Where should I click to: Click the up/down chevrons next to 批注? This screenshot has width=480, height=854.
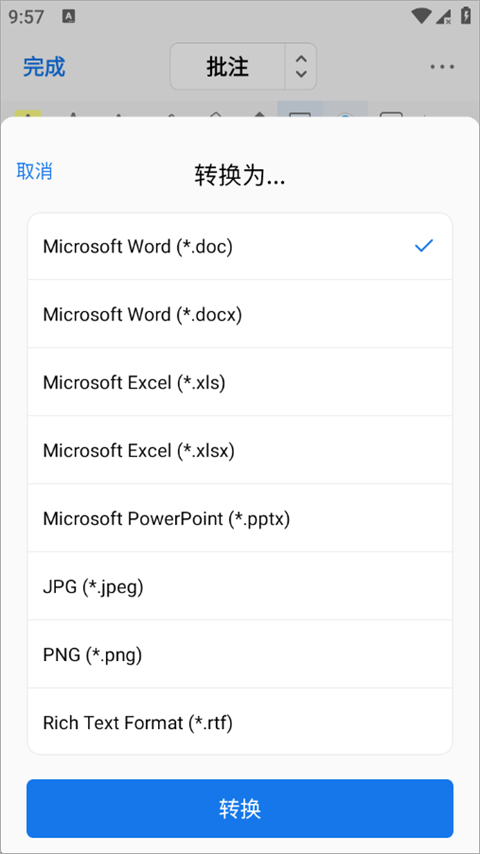coord(301,66)
